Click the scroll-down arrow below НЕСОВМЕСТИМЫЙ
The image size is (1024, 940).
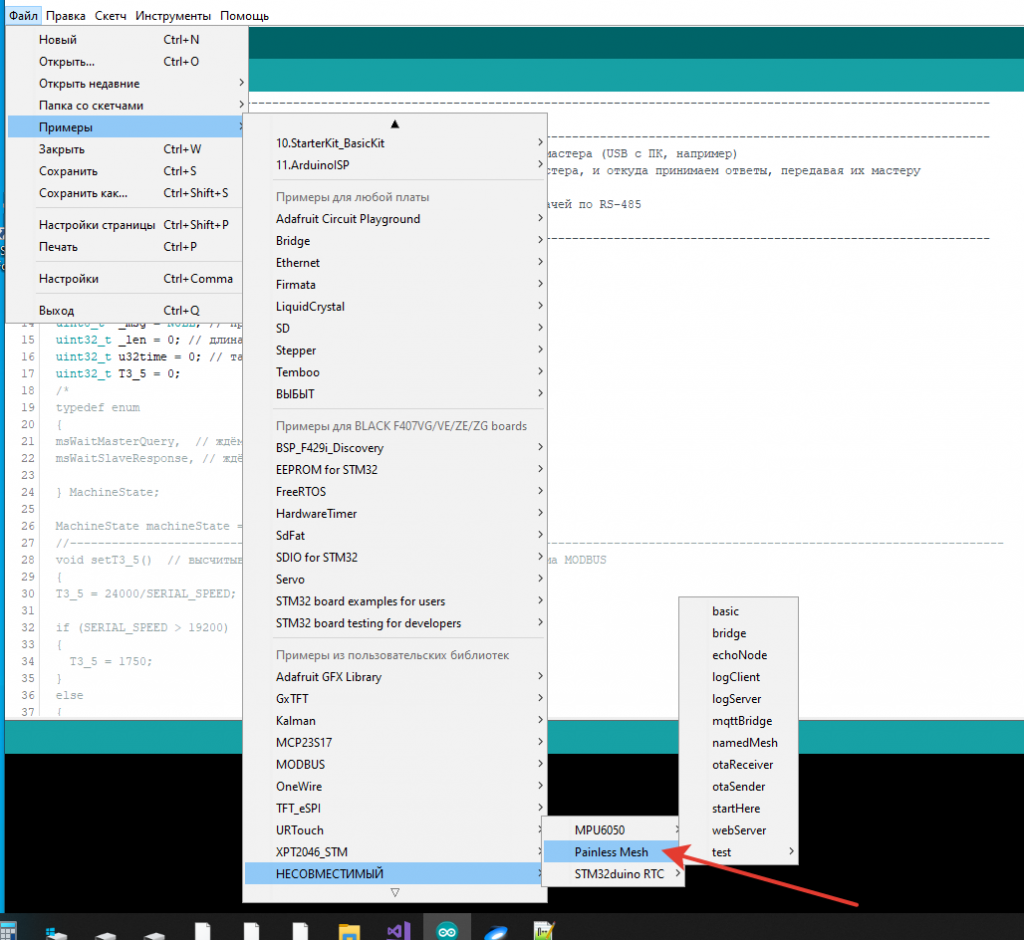[x=394, y=892]
